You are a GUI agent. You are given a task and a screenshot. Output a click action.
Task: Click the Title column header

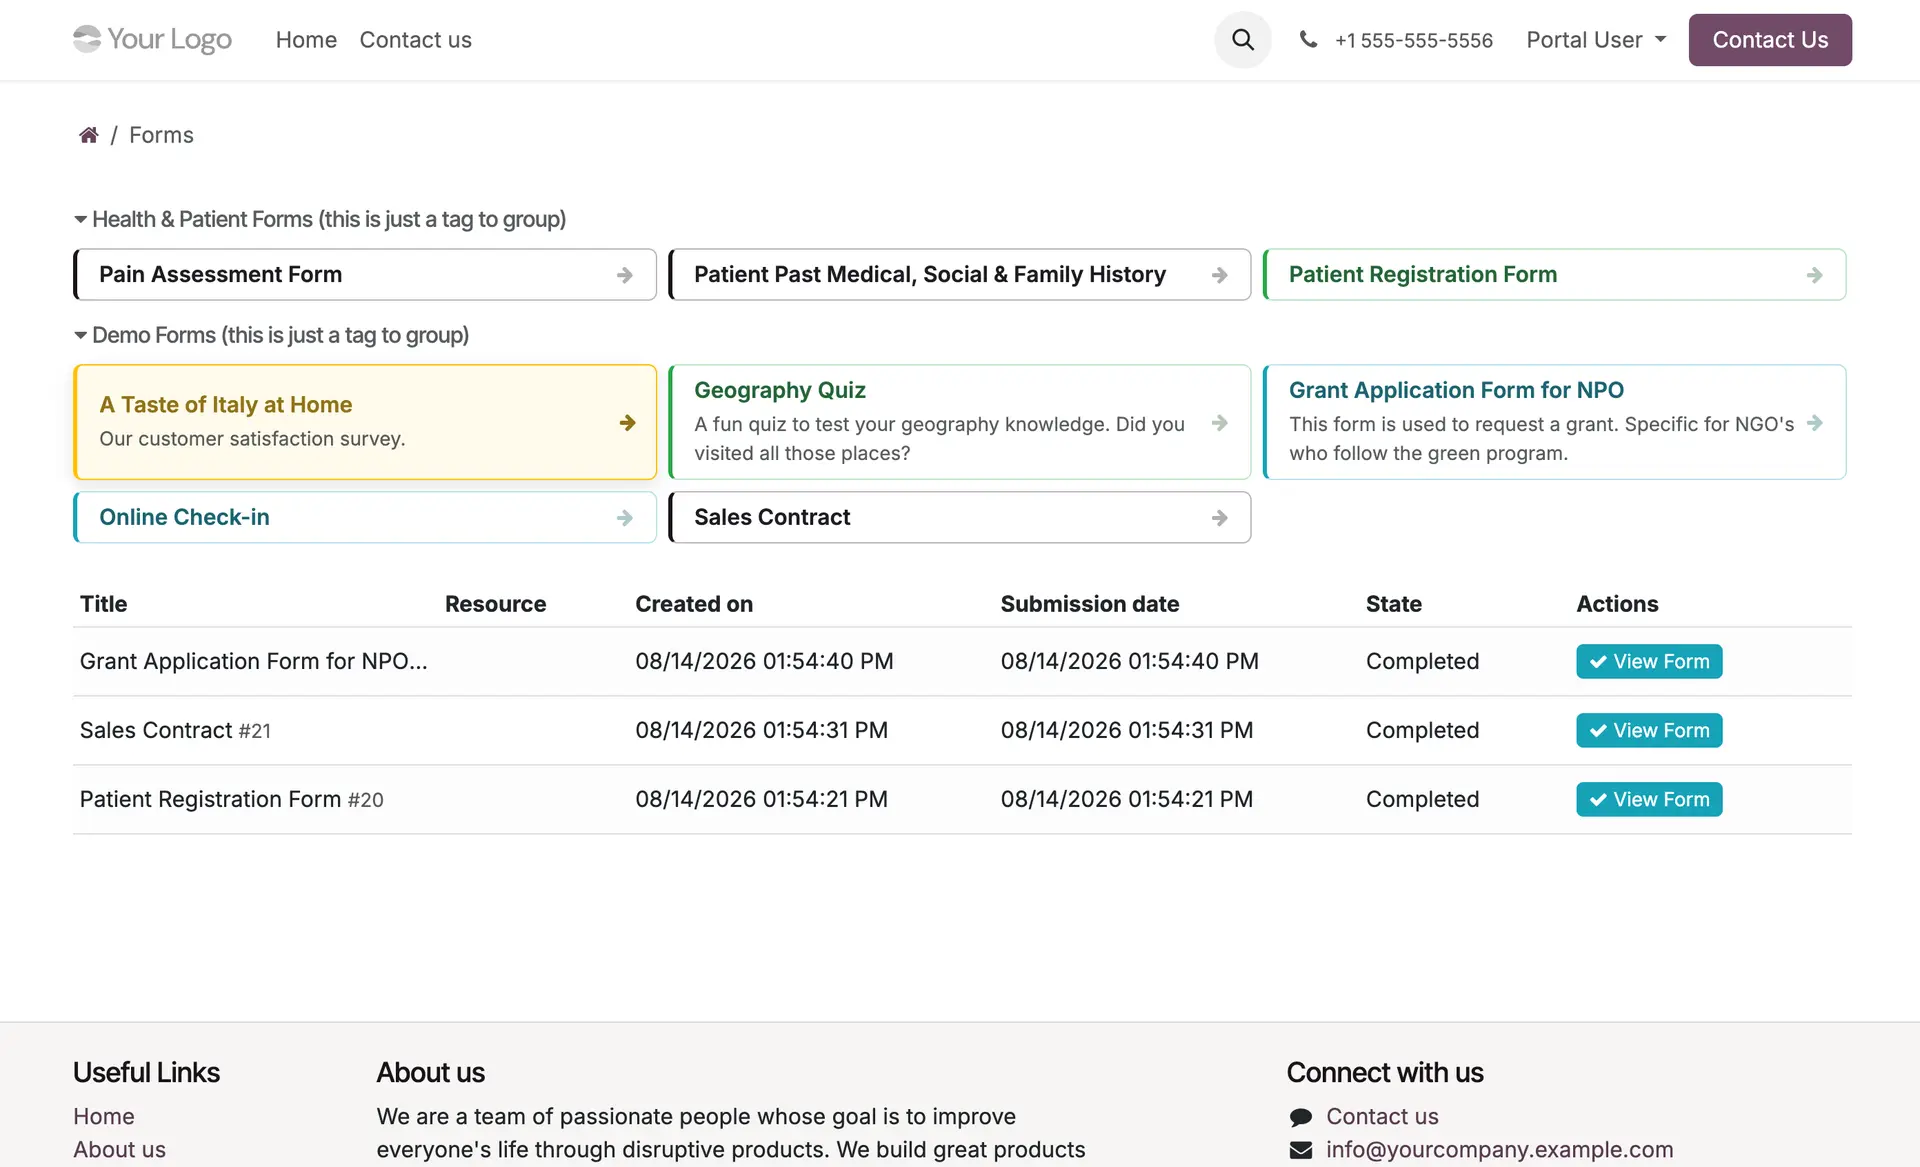(x=104, y=604)
